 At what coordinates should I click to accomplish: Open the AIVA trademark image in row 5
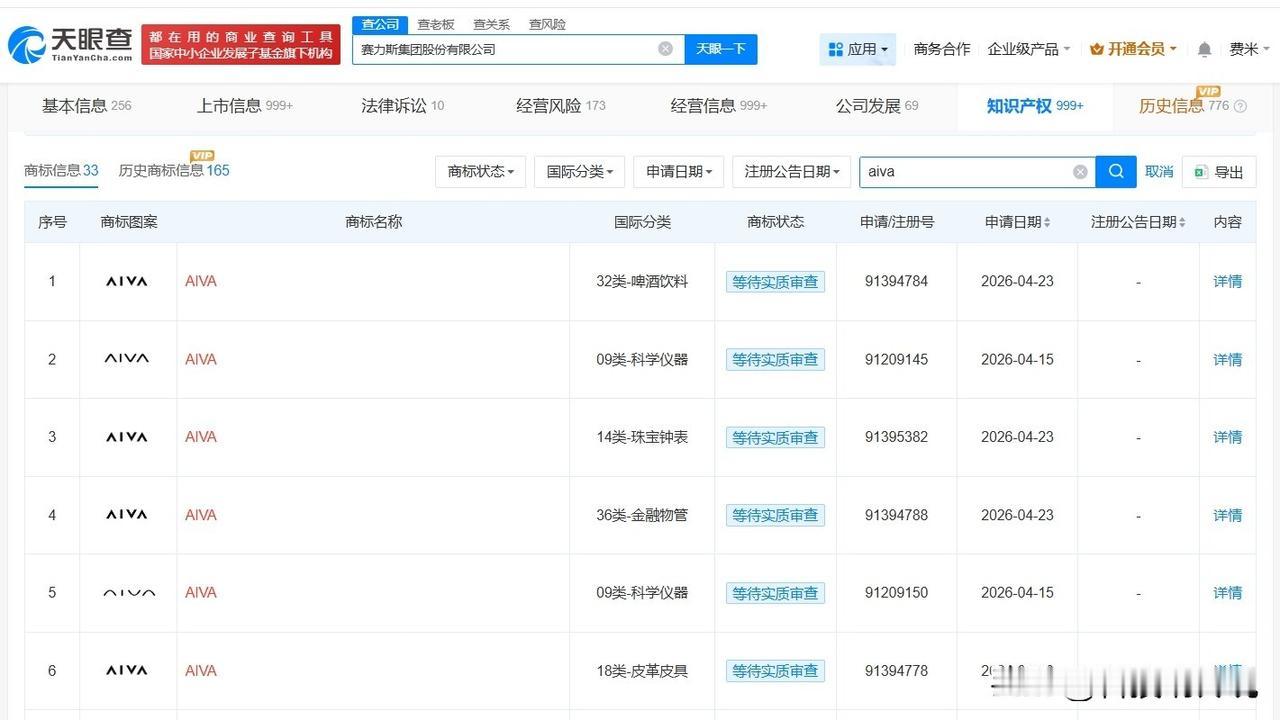click(129, 593)
